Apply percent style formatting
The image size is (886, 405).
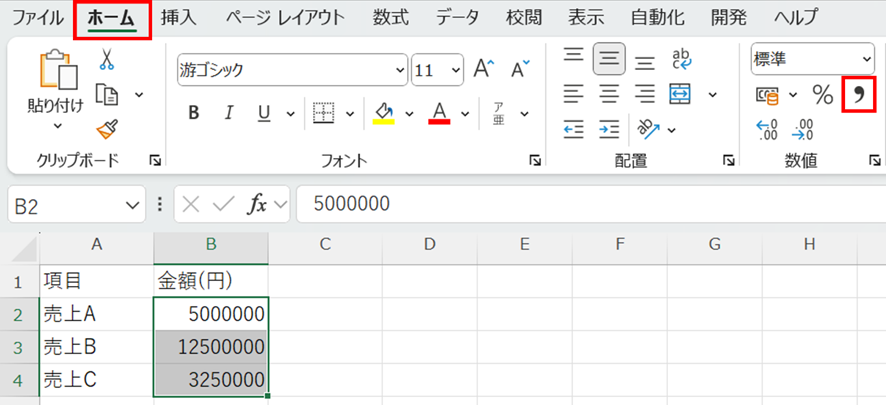(822, 95)
